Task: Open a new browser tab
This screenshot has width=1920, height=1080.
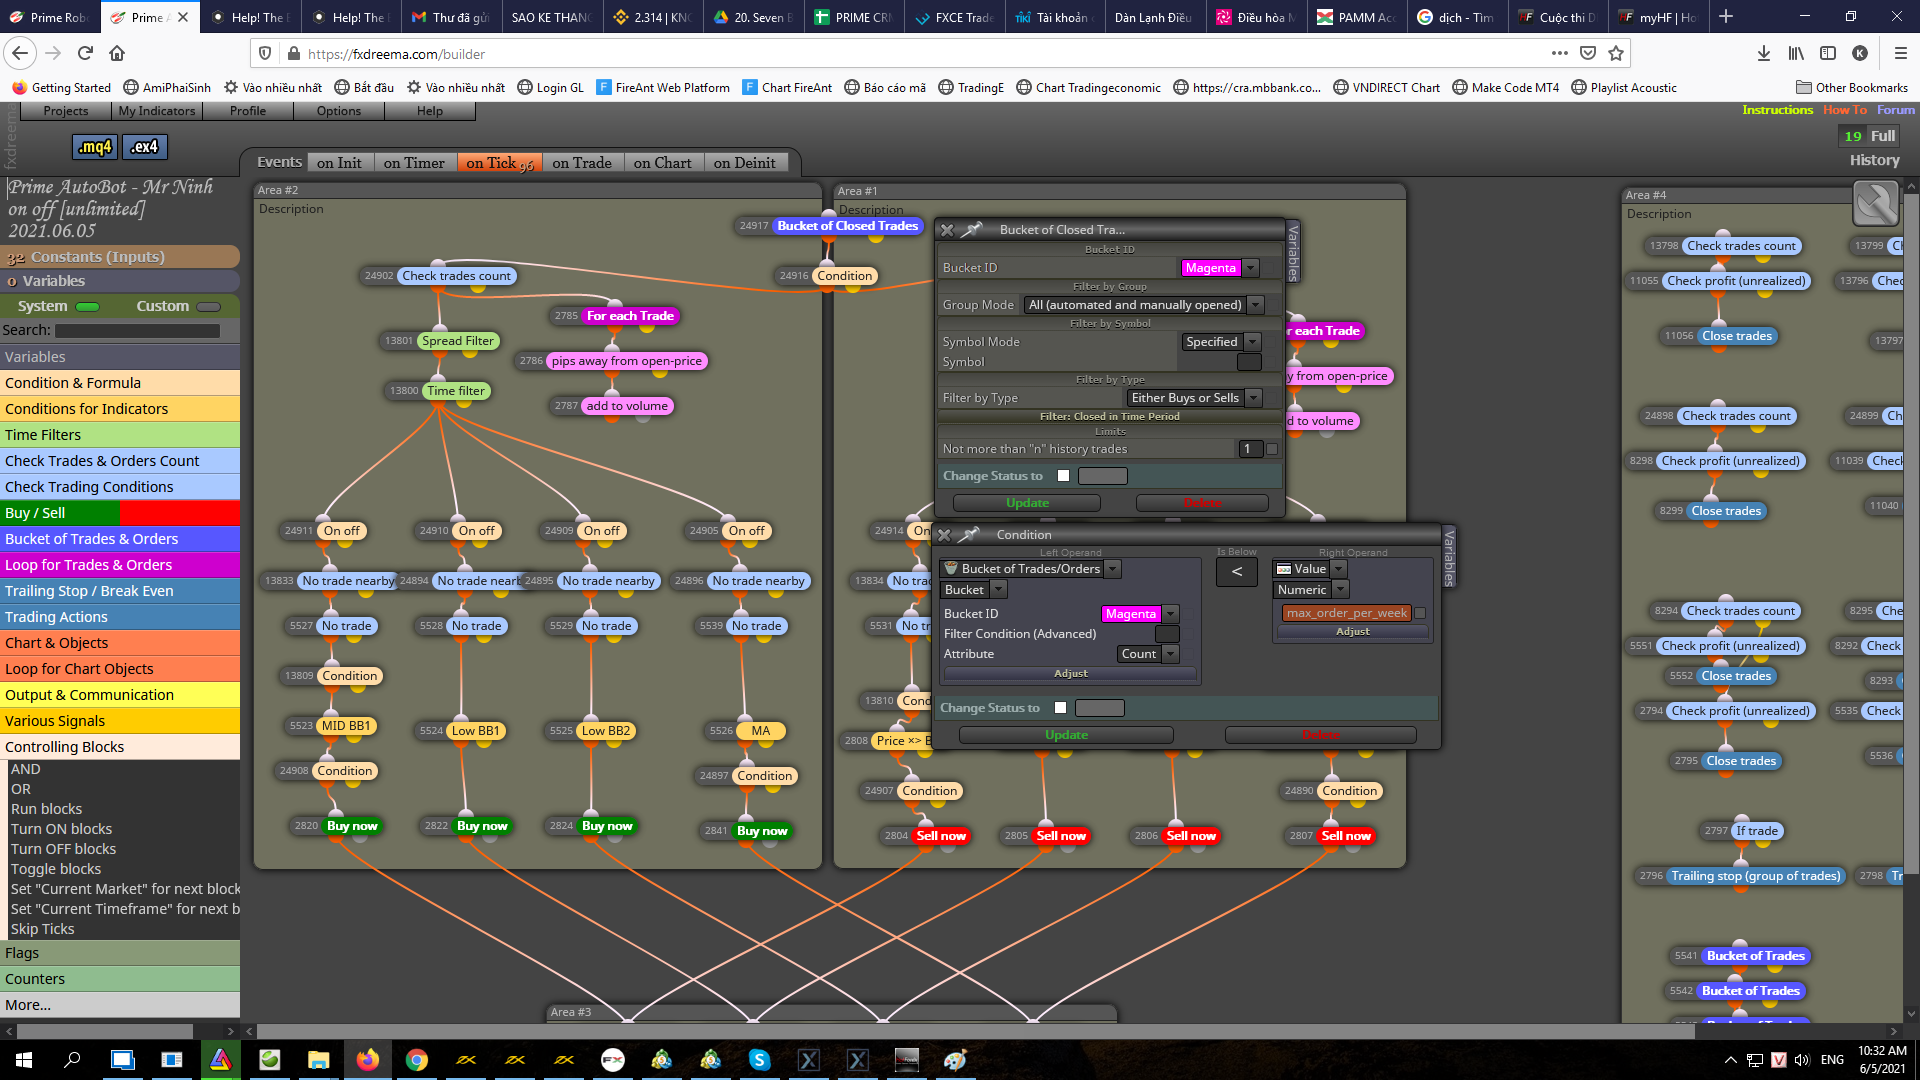Action: pos(1726,17)
